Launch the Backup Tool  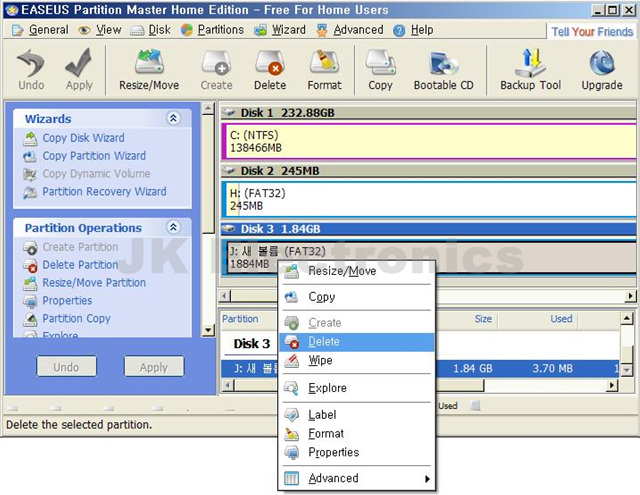tap(531, 69)
